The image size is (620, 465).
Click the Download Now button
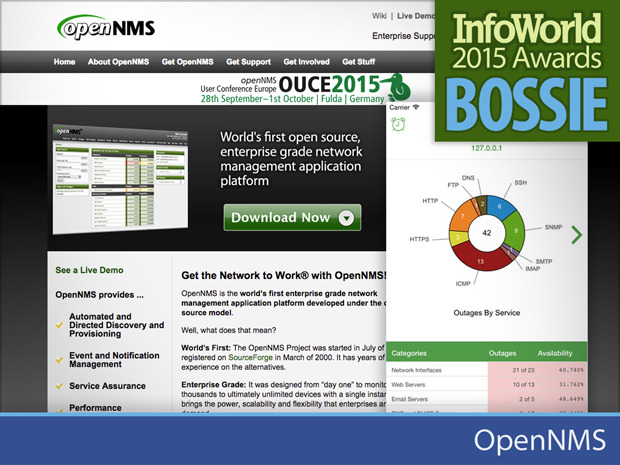point(292,217)
